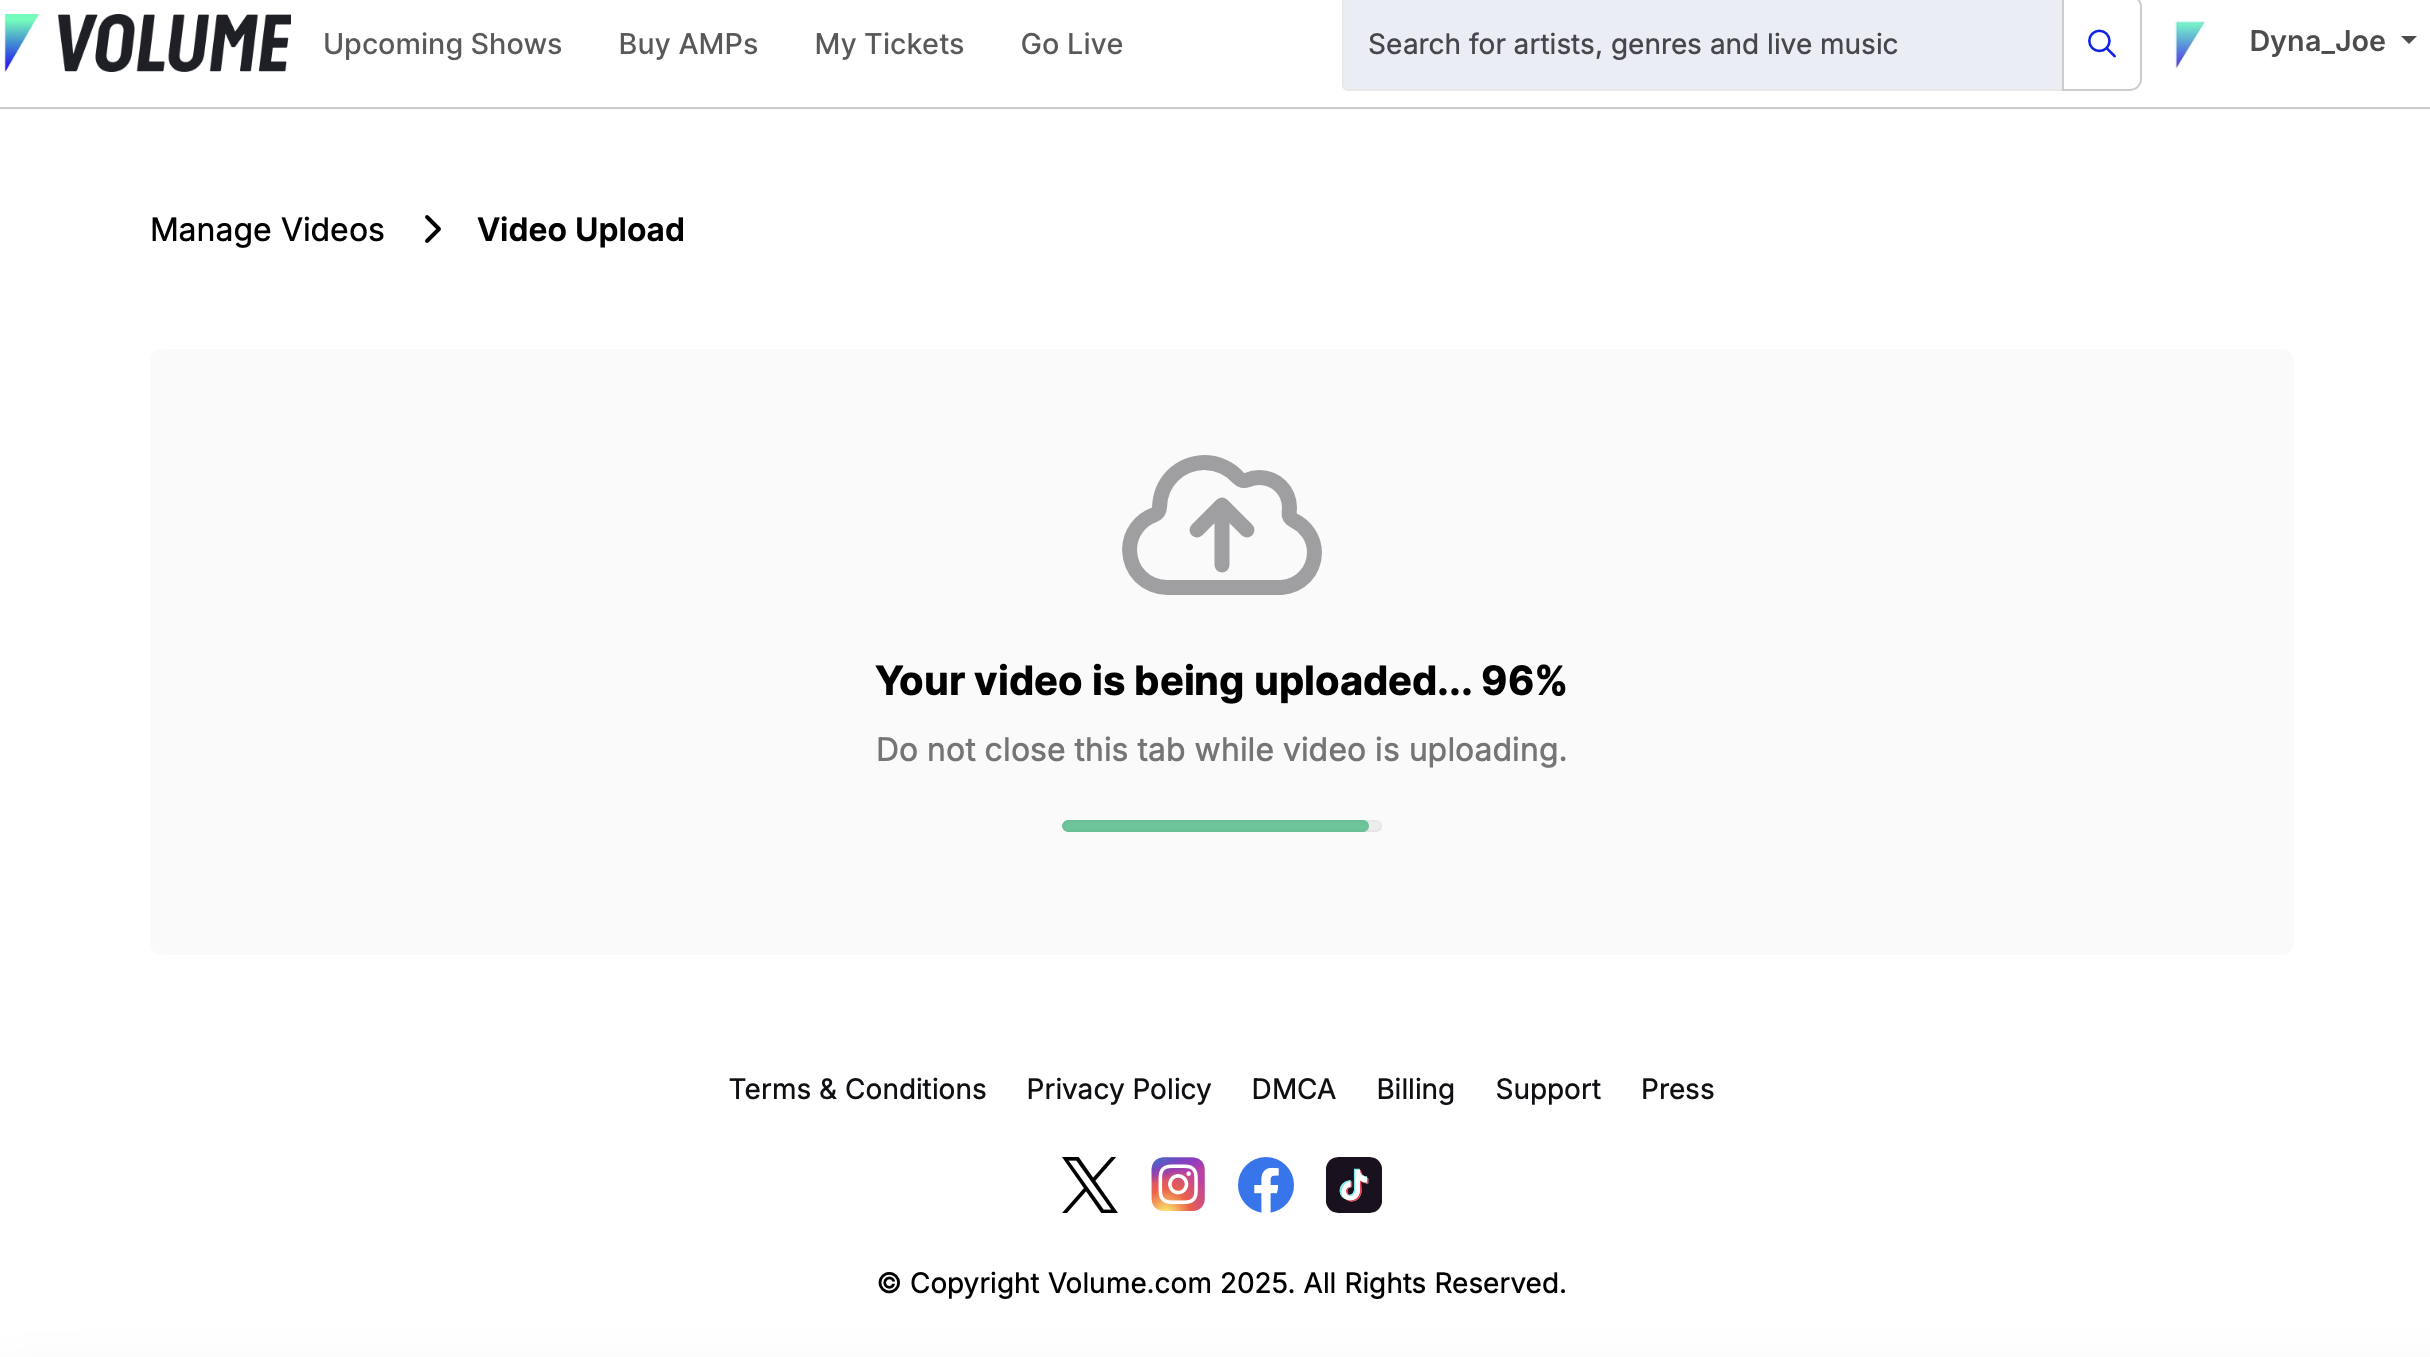Open the X (Twitter) social link
This screenshot has width=2430, height=1357.
[x=1089, y=1185]
